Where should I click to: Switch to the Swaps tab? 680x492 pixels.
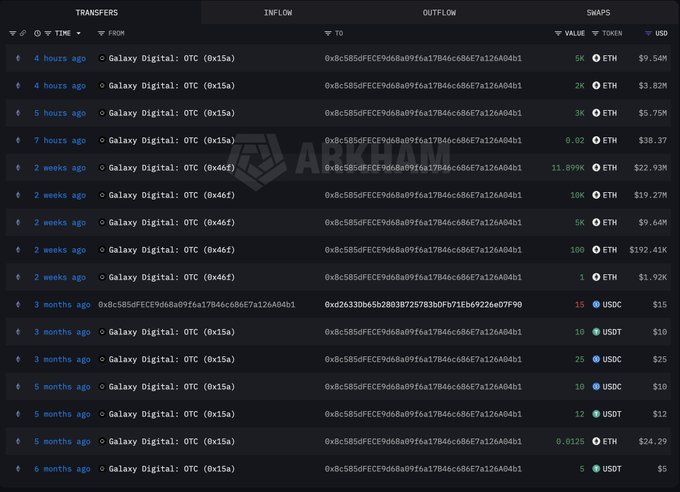point(598,13)
